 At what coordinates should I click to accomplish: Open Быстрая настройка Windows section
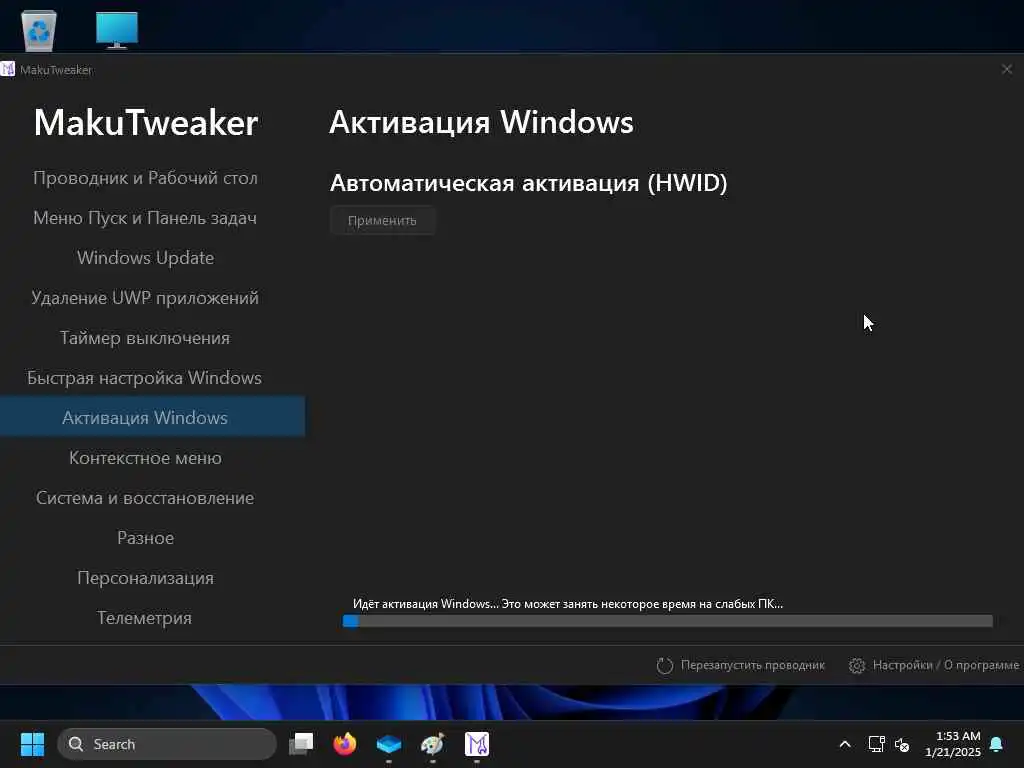(x=145, y=377)
